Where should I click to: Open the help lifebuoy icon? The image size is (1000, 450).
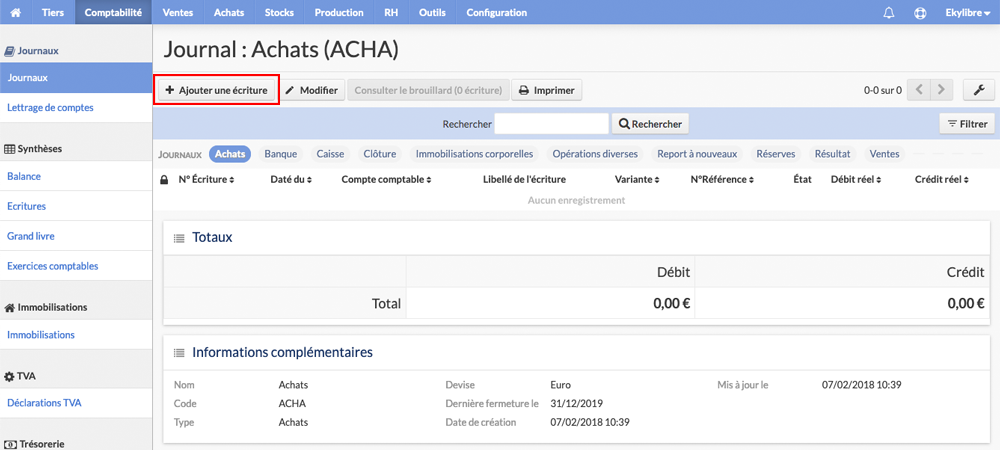coord(920,13)
